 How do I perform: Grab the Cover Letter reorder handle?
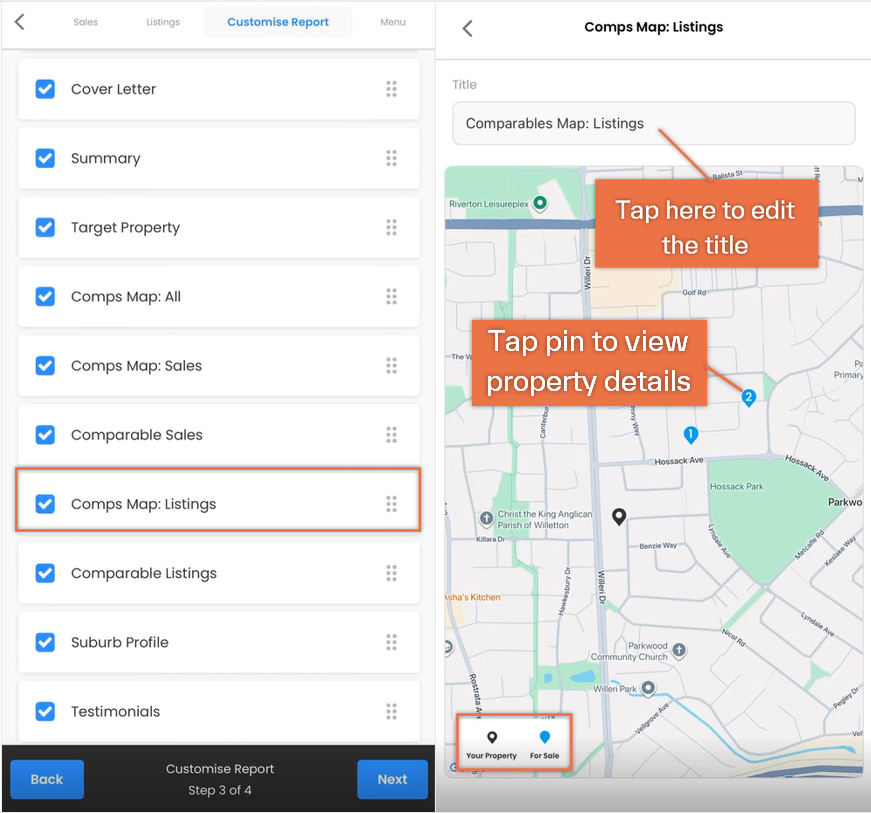click(391, 89)
